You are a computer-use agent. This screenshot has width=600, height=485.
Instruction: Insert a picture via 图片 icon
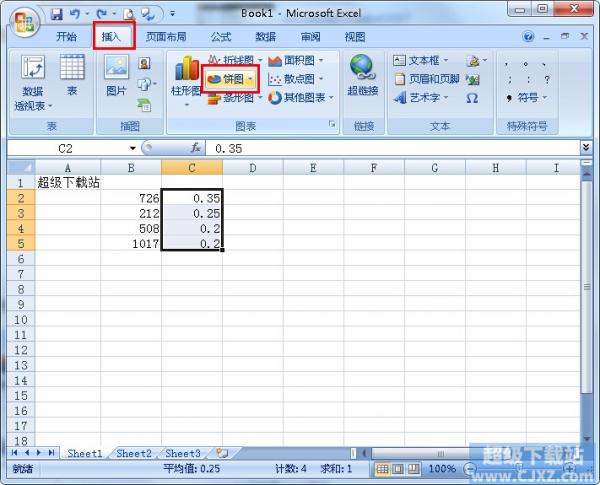(x=116, y=75)
